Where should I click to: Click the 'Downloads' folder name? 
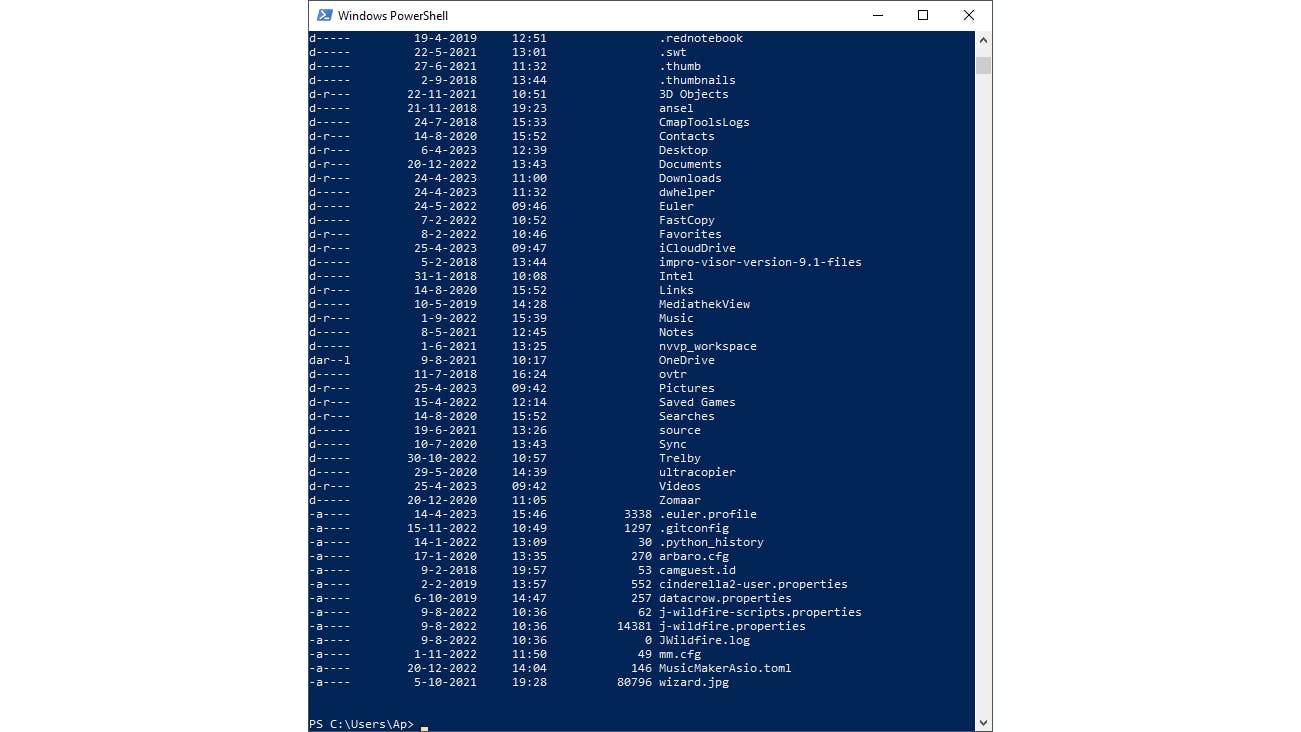pos(690,178)
